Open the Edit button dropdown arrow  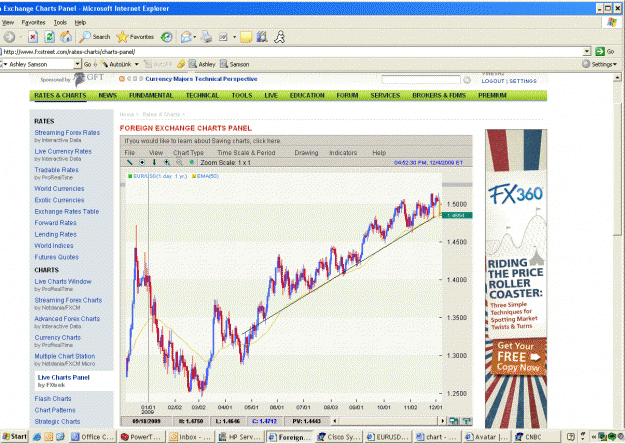click(x=234, y=37)
